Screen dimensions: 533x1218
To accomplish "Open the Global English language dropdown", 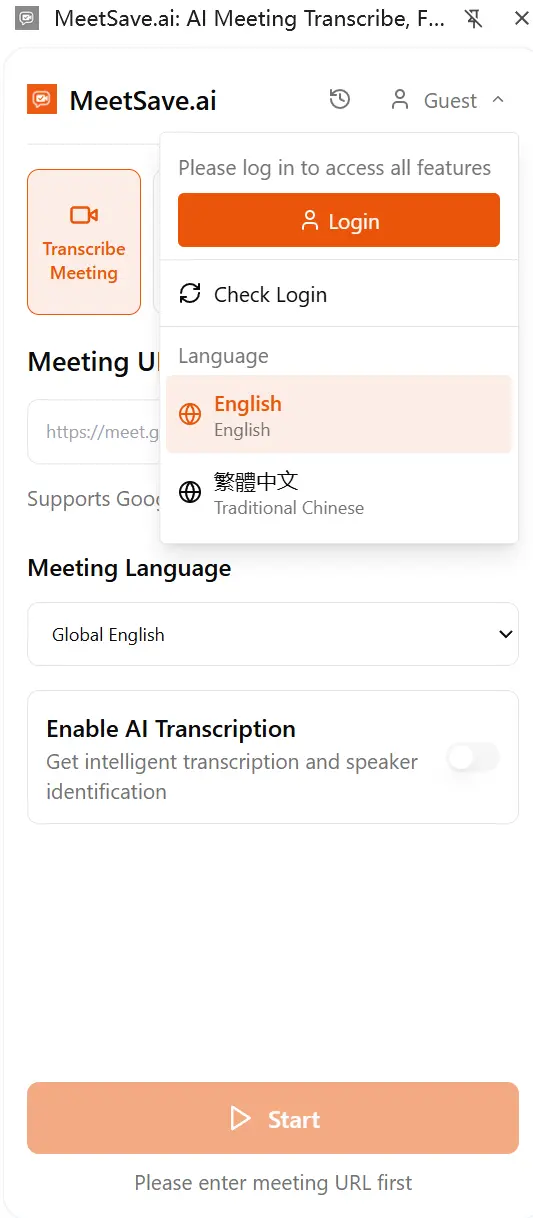I will point(273,634).
